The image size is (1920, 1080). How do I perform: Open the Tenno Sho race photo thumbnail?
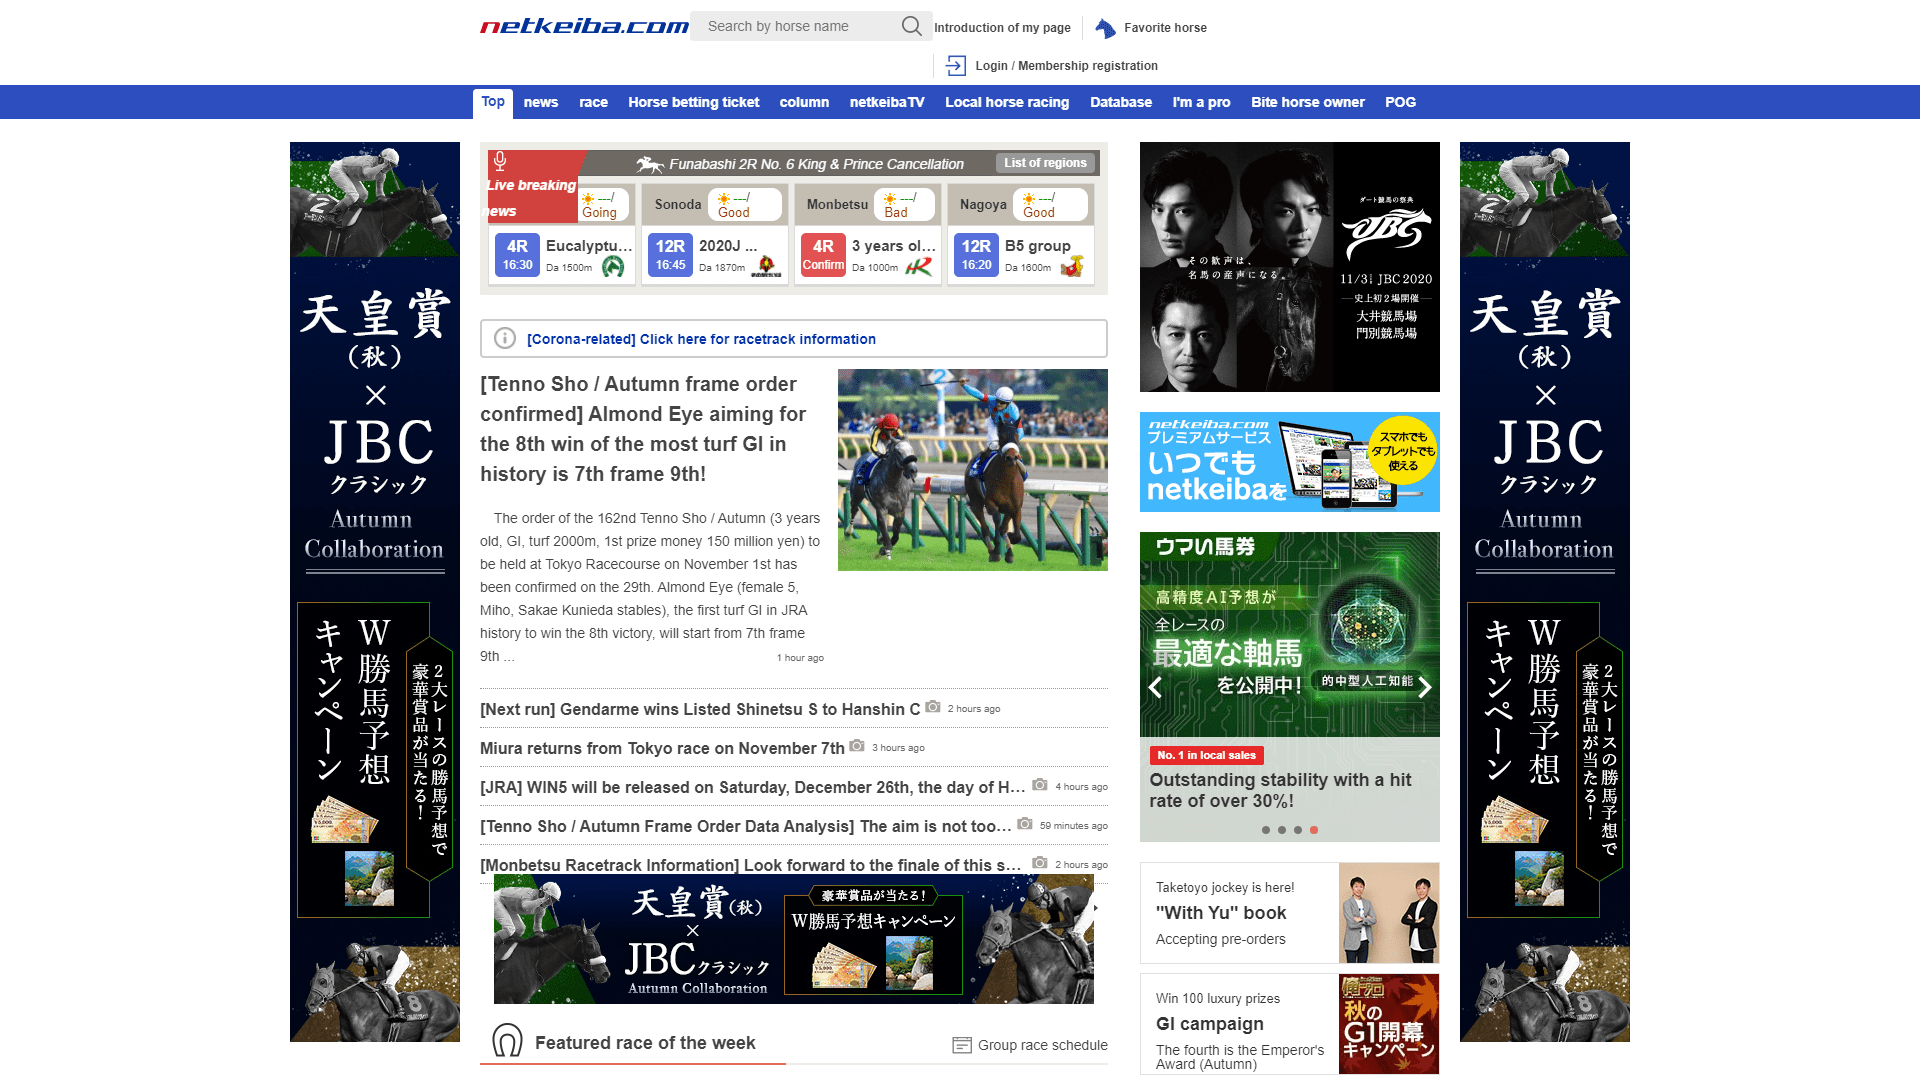[x=972, y=470]
